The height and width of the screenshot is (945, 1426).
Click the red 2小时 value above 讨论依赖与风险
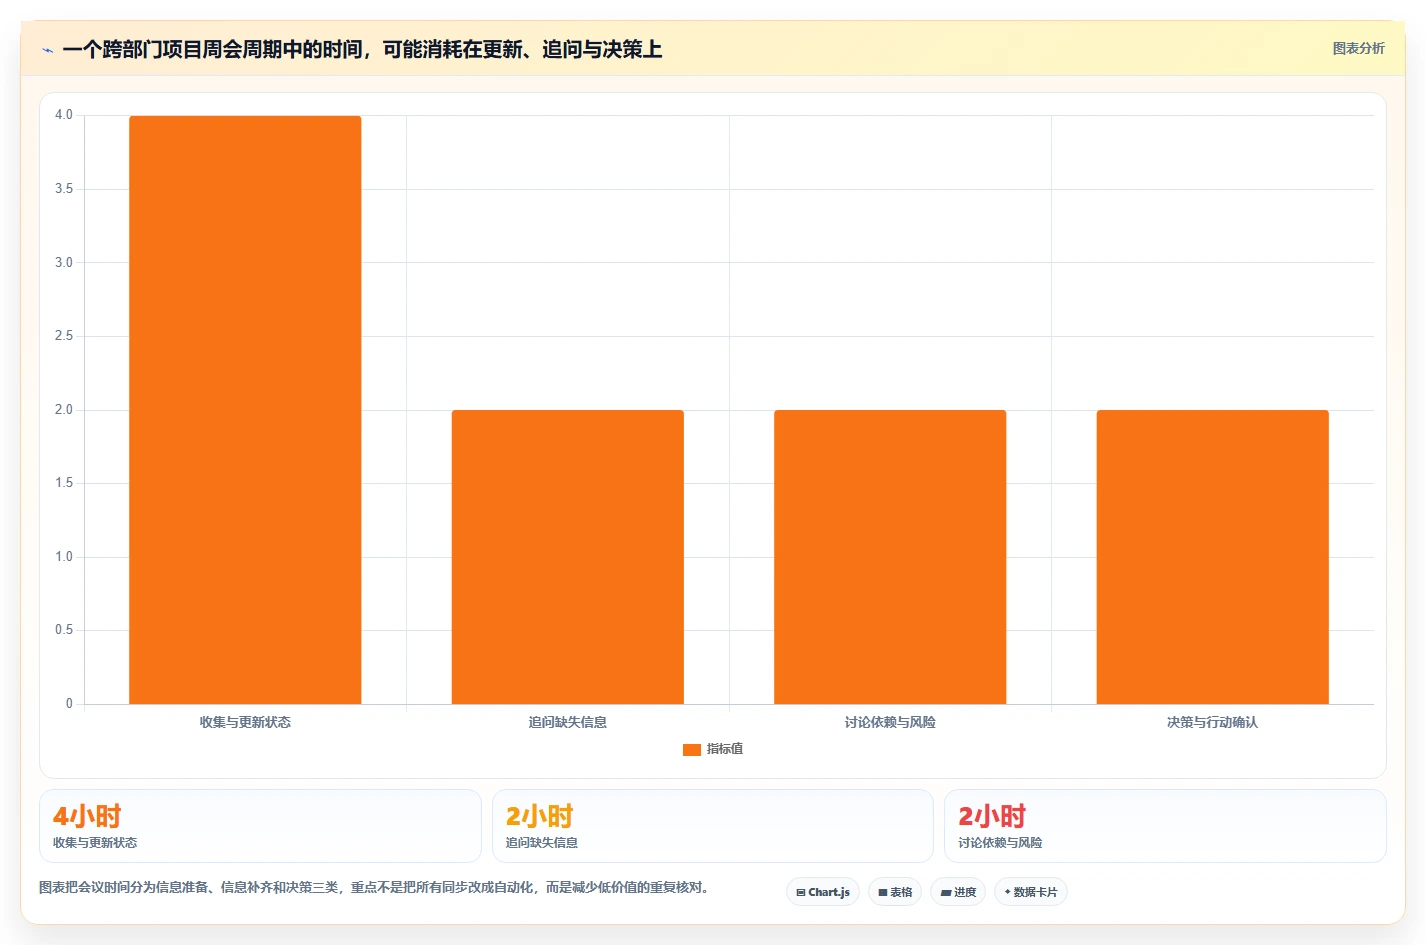(992, 816)
